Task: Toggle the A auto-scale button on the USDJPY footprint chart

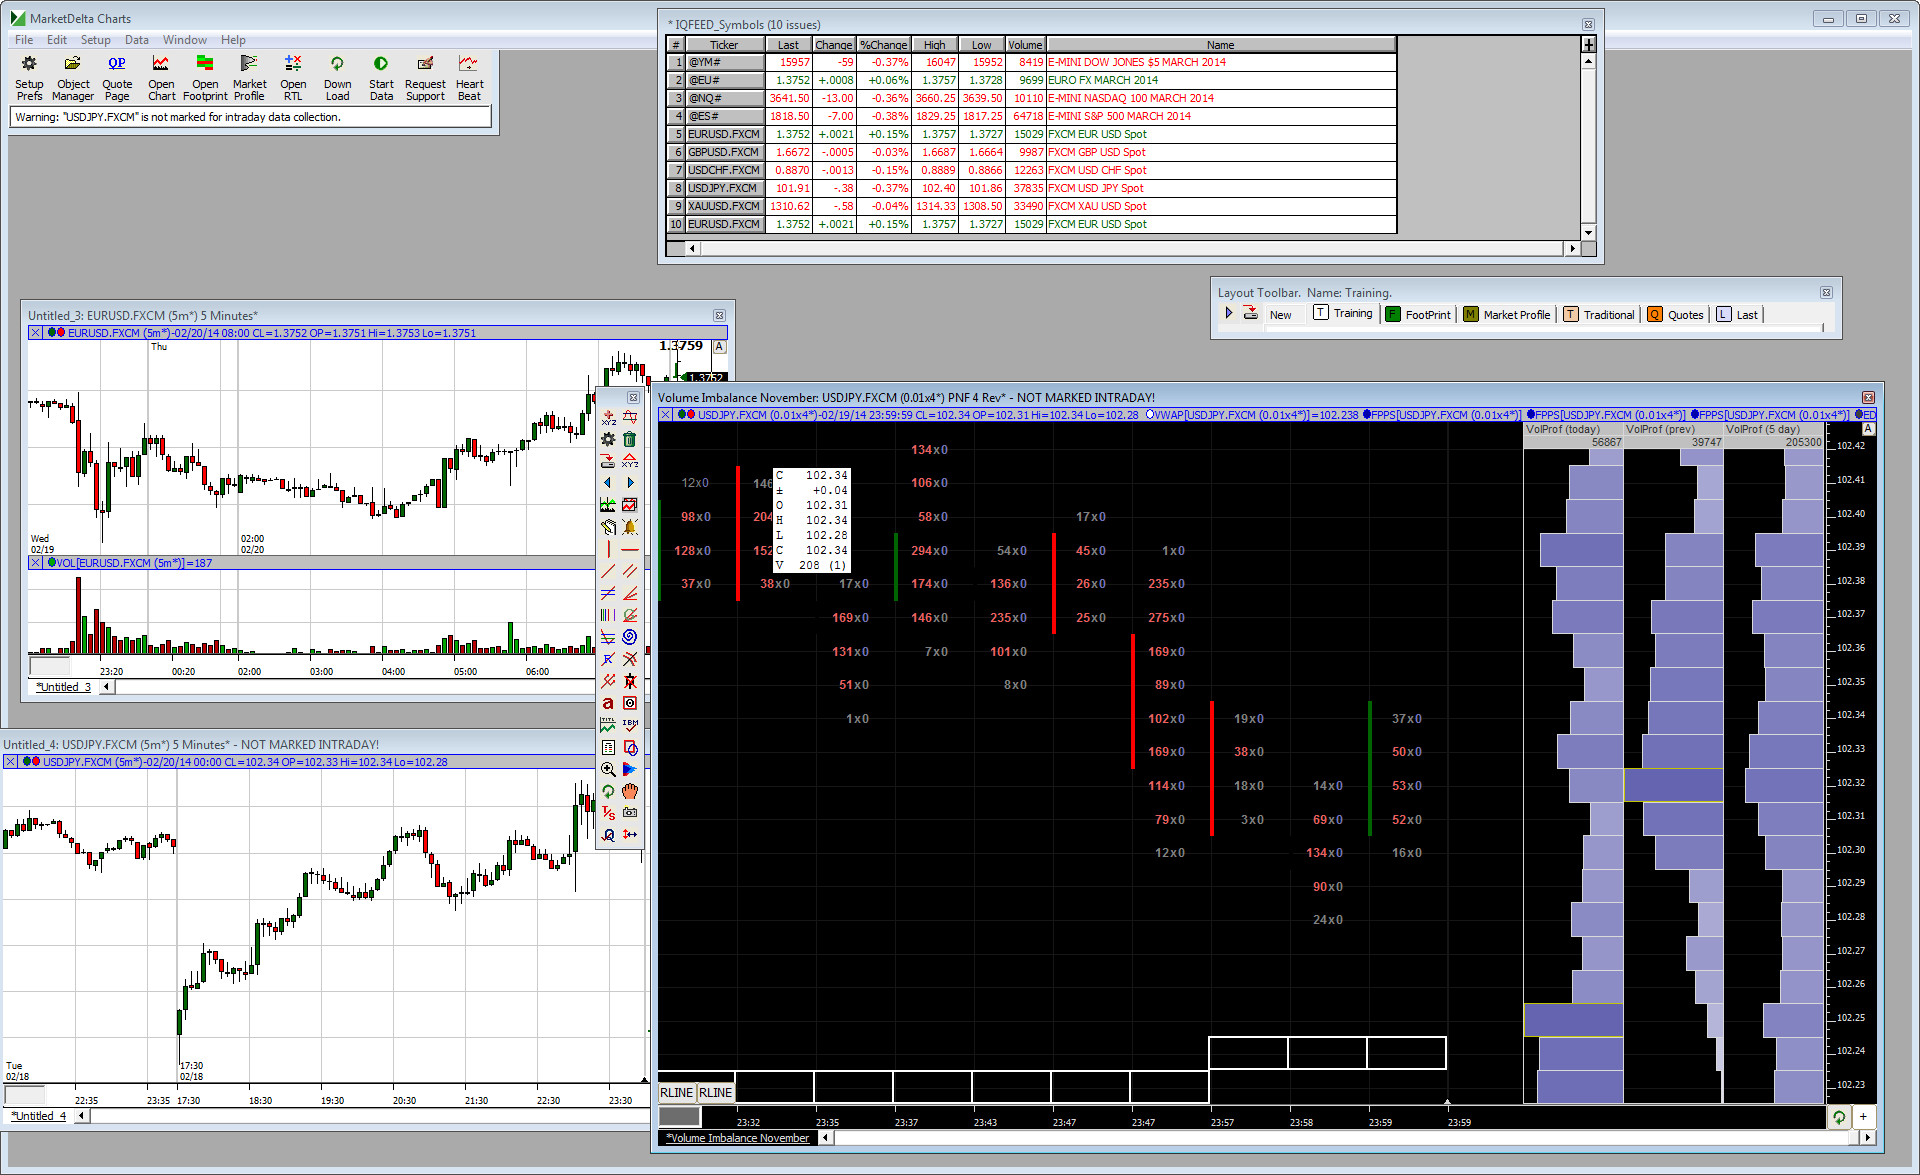Action: [x=1868, y=429]
